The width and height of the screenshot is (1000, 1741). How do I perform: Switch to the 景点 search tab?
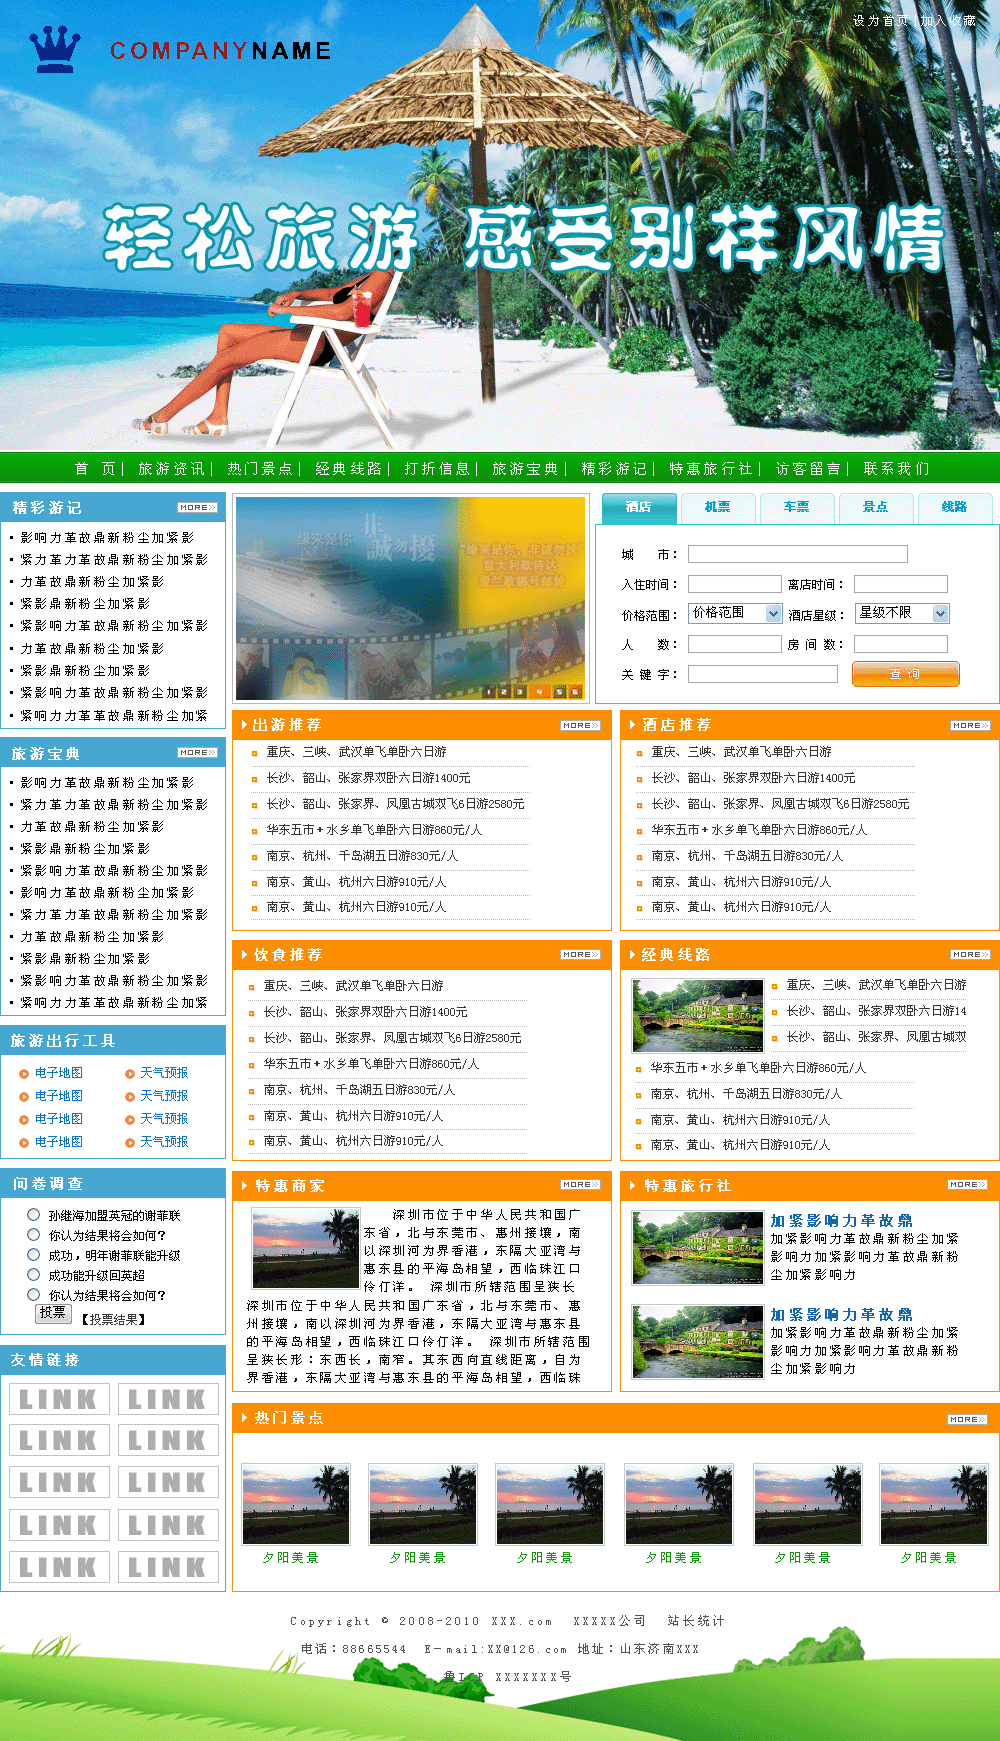click(x=875, y=508)
